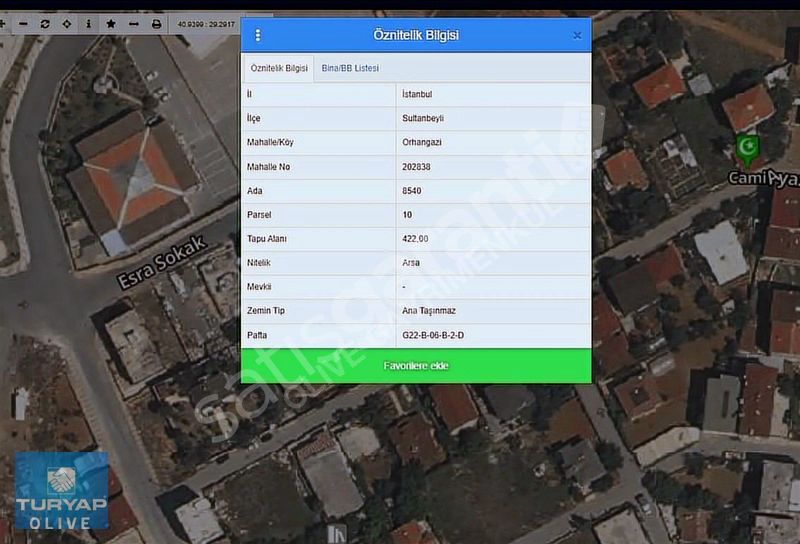
Task: Click the Esra Sokak street label
Action: 162,264
